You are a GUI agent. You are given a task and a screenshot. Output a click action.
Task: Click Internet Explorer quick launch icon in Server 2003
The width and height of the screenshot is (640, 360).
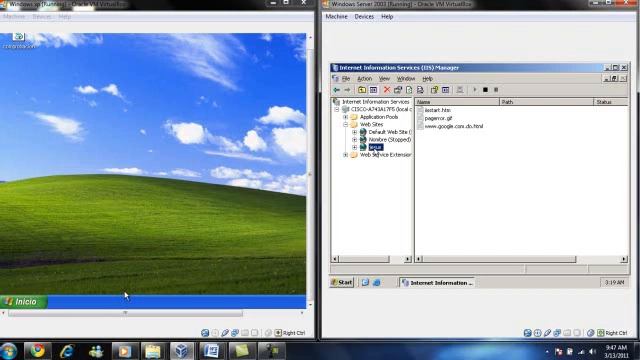click(377, 282)
